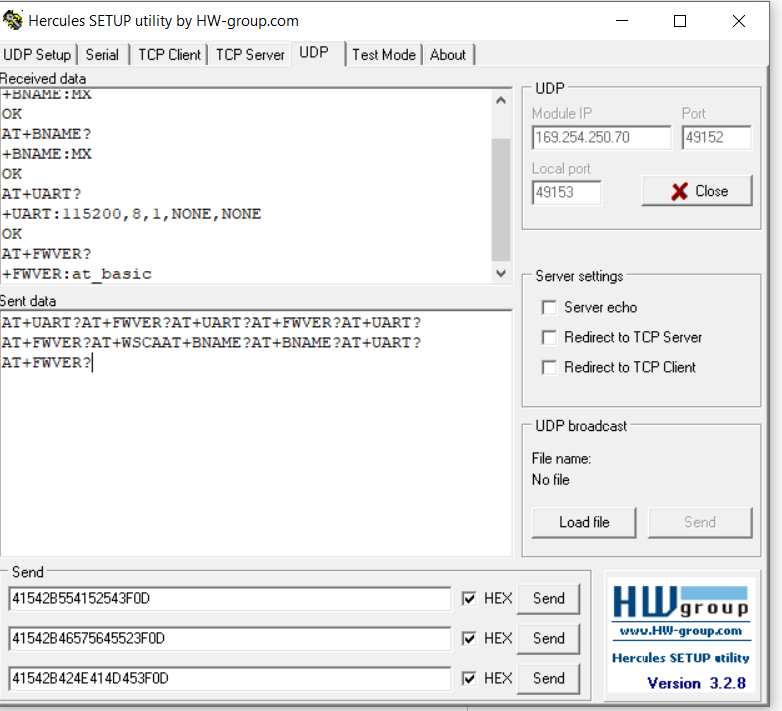Toggle HEX for the 41542B46575645523F0D row

[469, 638]
